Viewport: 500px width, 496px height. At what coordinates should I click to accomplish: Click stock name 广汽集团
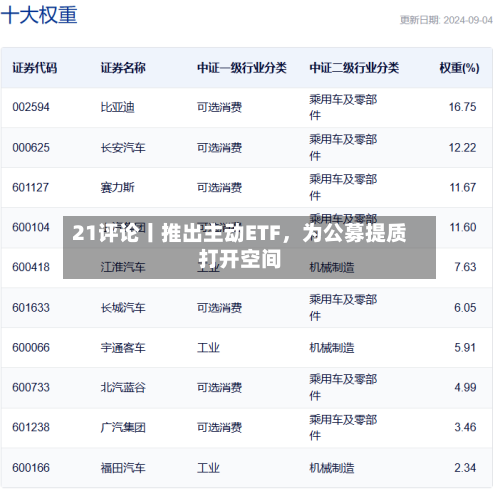point(123,427)
